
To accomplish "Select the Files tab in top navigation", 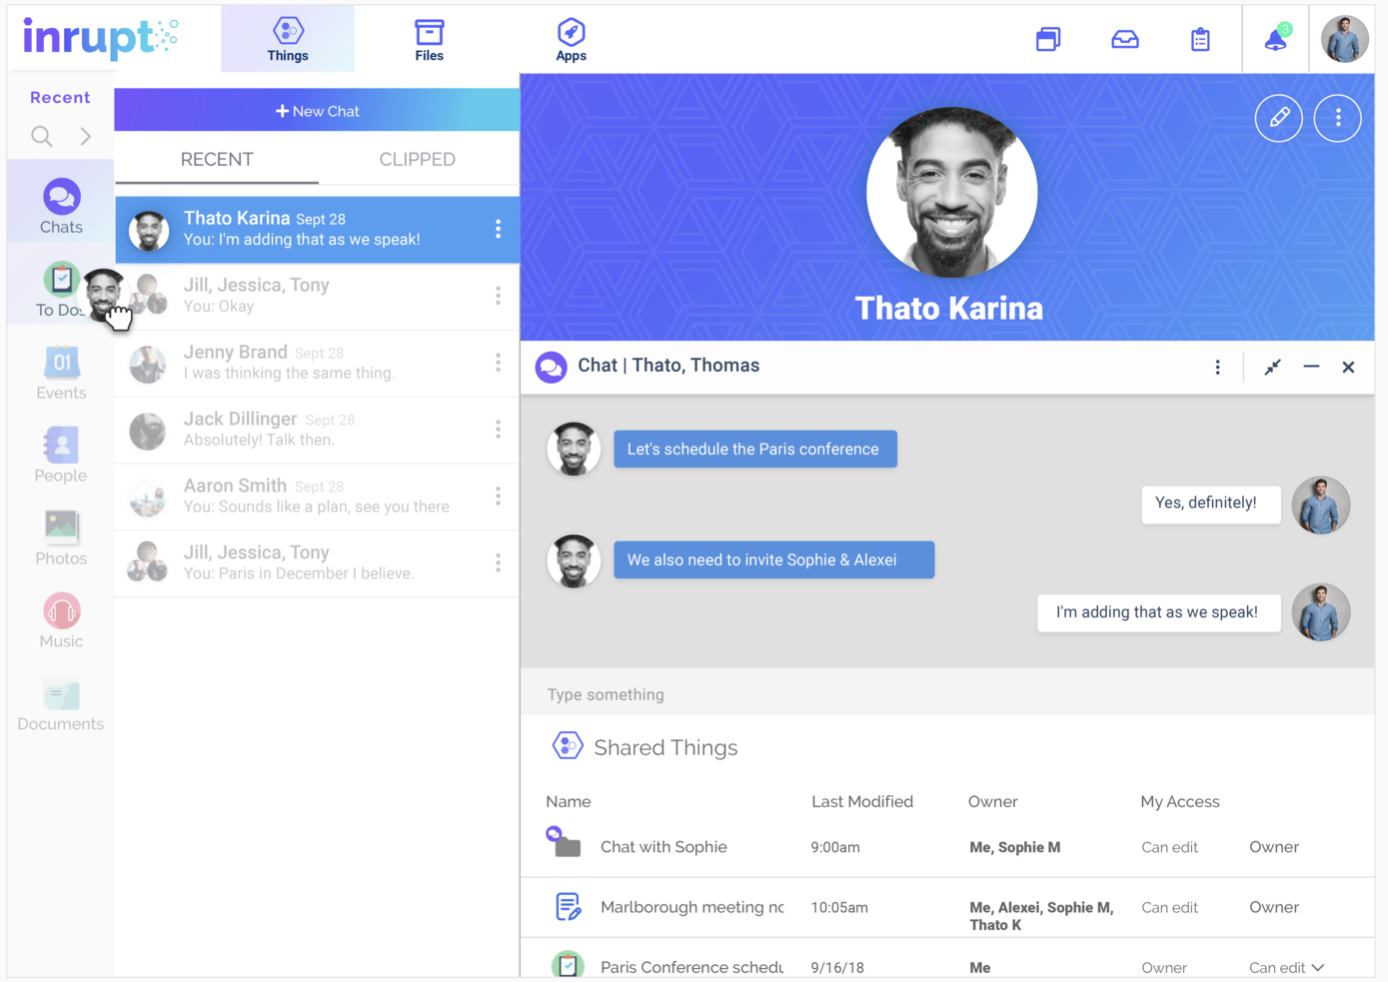I will pos(429,39).
